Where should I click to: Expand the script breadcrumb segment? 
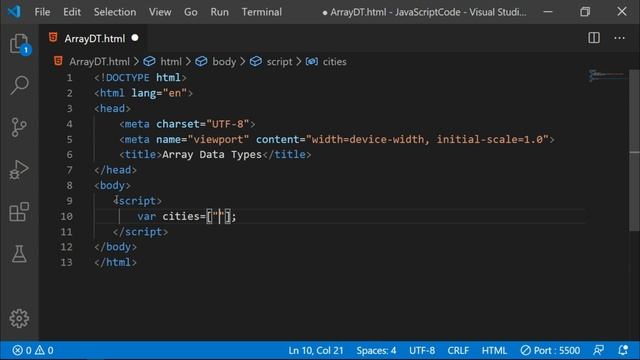(x=279, y=62)
